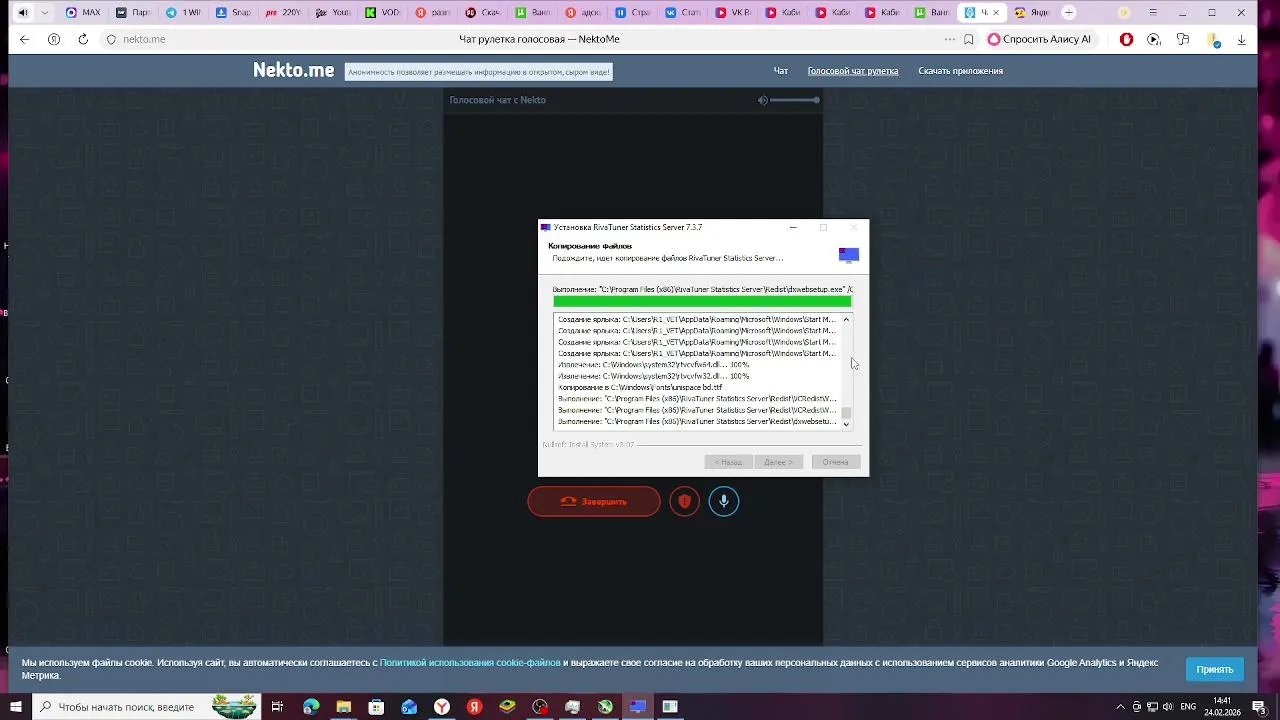
Task: Go back in the browser
Action: [x=24, y=39]
